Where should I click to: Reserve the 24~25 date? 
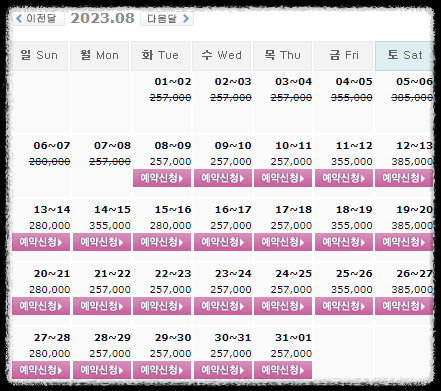(x=283, y=306)
